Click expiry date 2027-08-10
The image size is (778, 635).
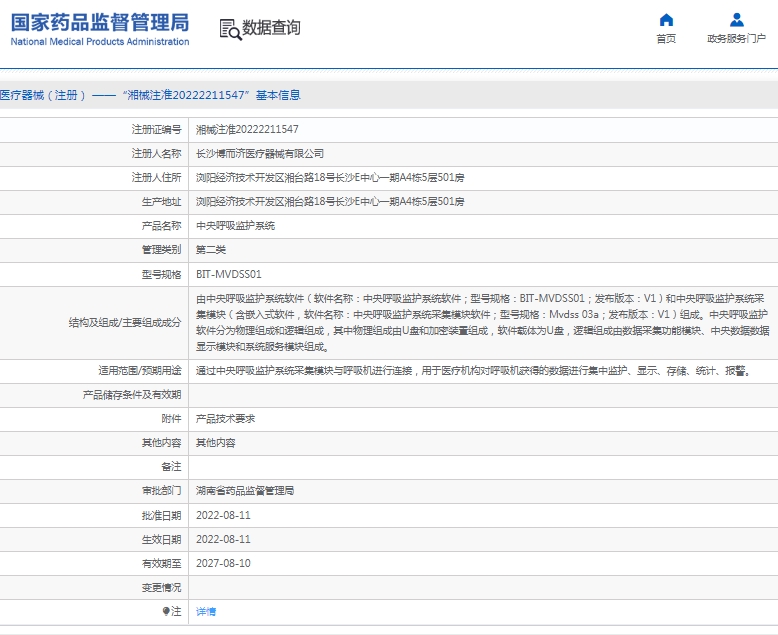tap(223, 564)
